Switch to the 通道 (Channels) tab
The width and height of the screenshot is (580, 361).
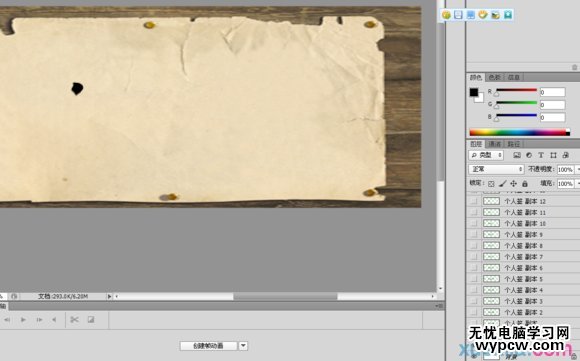click(495, 144)
